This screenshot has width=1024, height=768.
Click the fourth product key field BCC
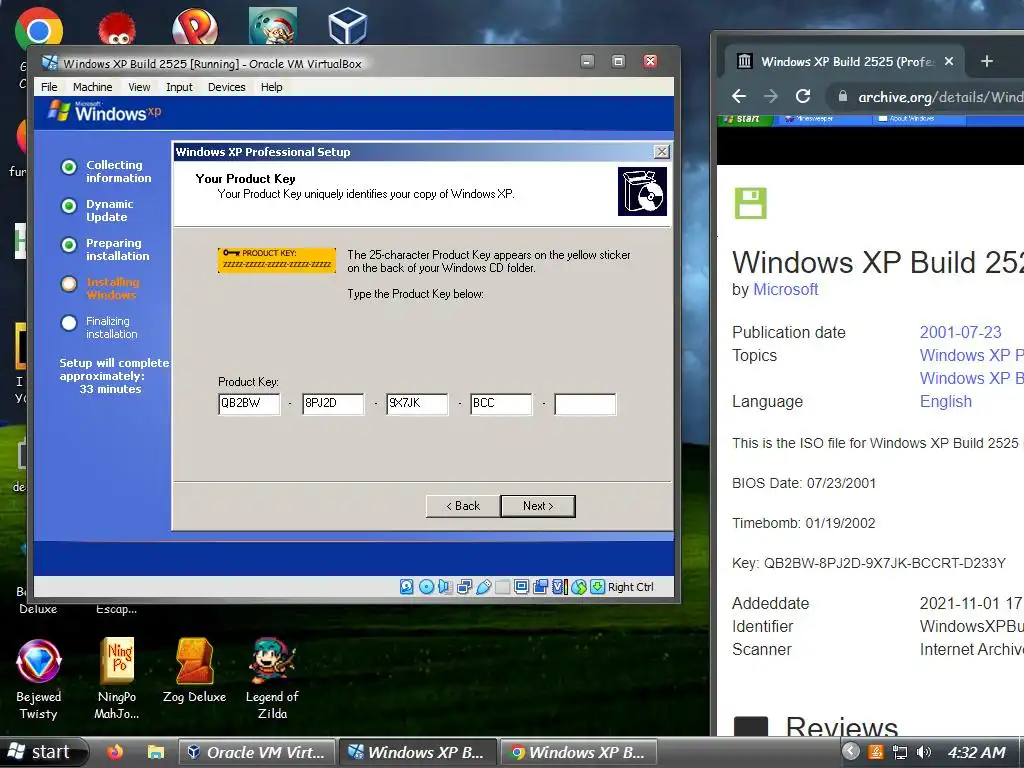tap(502, 404)
